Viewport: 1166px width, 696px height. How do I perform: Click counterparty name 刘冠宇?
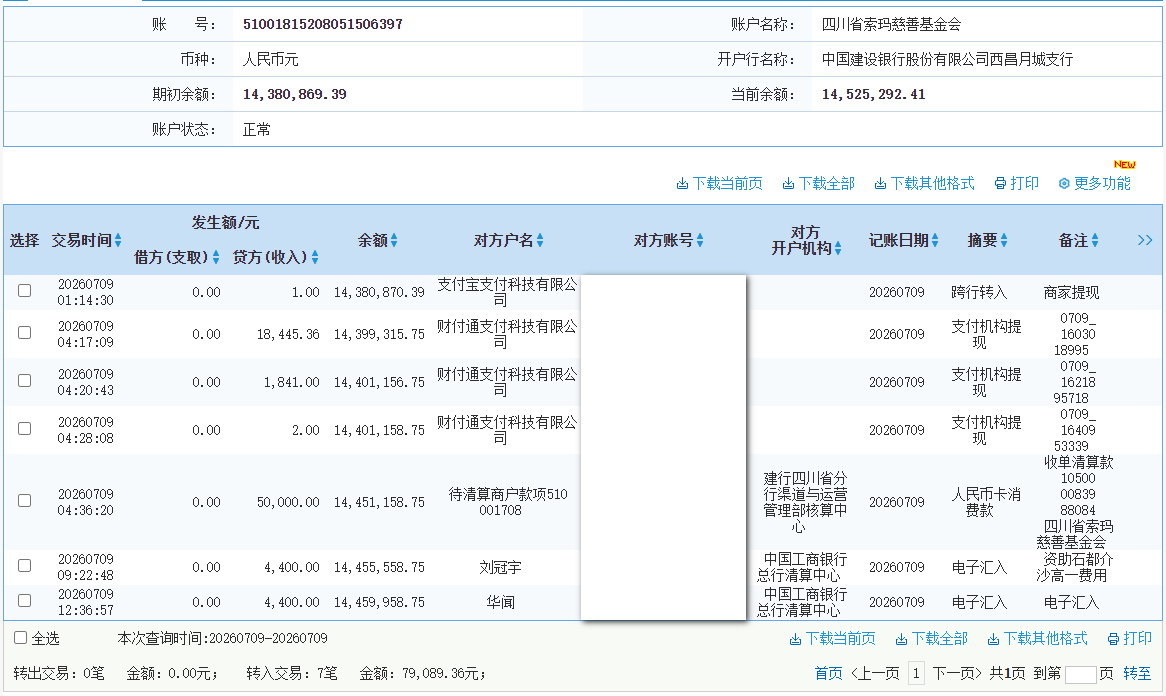(x=500, y=567)
